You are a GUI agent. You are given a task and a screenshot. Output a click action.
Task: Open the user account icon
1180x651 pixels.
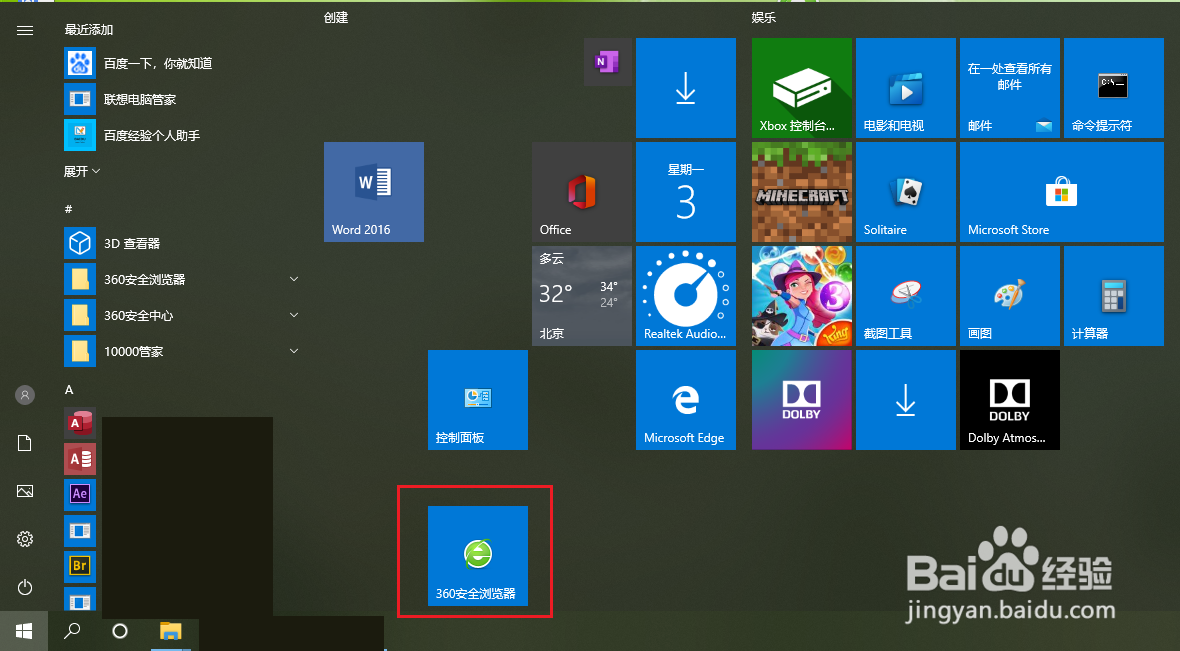[25, 394]
